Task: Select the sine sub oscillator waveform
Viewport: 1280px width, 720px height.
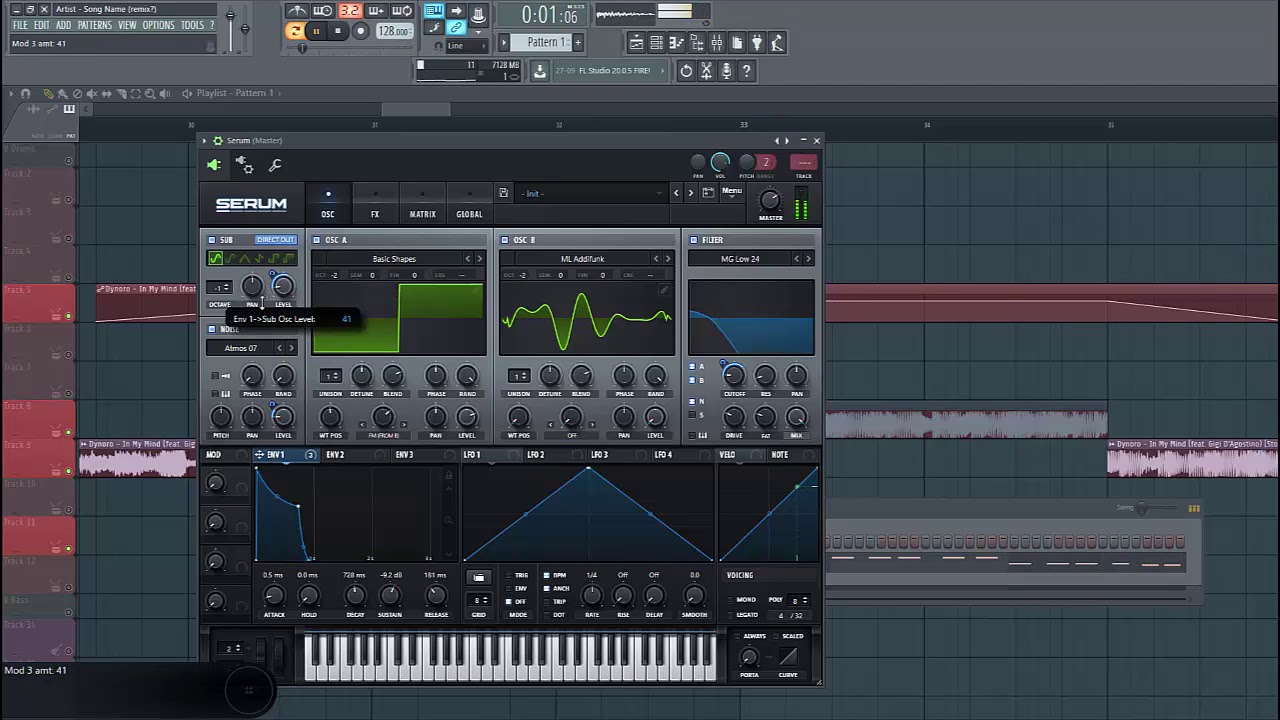Action: coord(216,259)
